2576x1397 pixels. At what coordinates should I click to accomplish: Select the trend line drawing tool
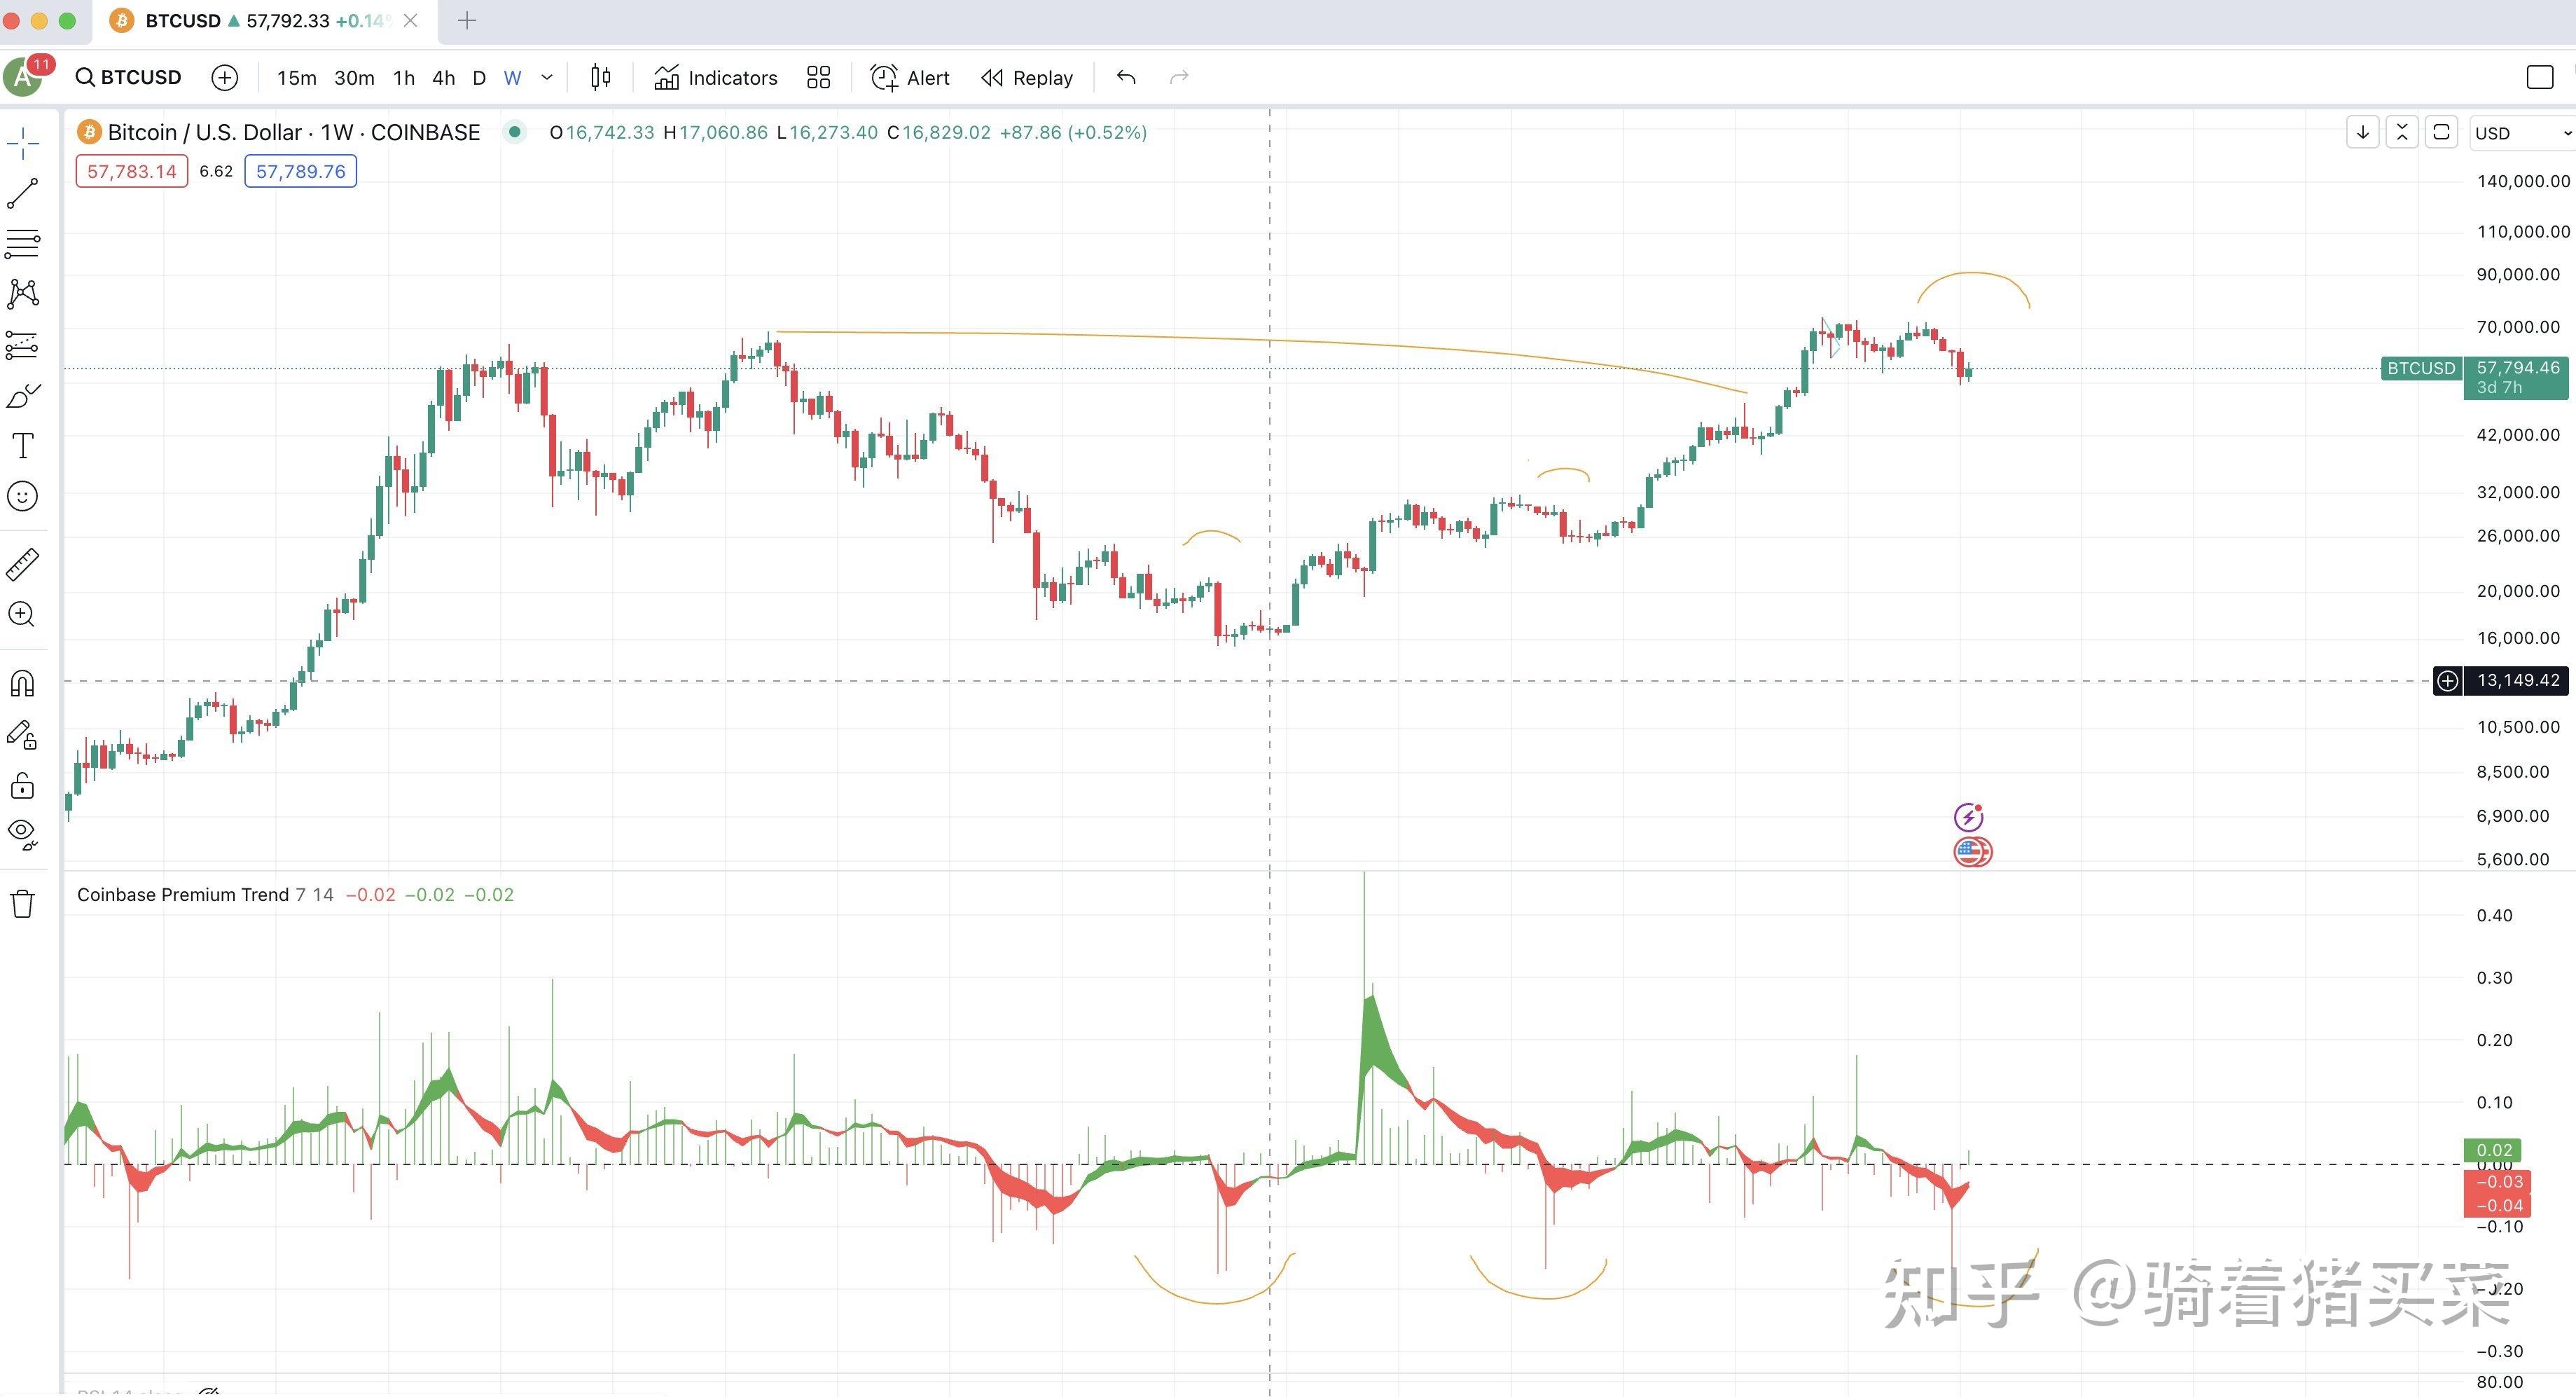pyautogui.click(x=23, y=194)
